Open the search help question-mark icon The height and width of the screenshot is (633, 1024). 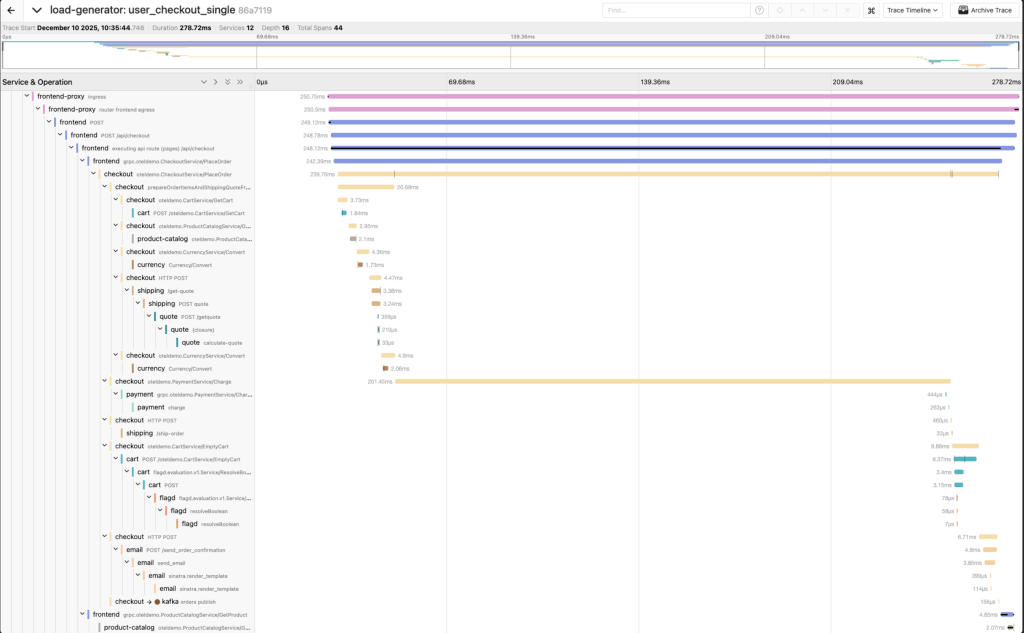click(760, 10)
